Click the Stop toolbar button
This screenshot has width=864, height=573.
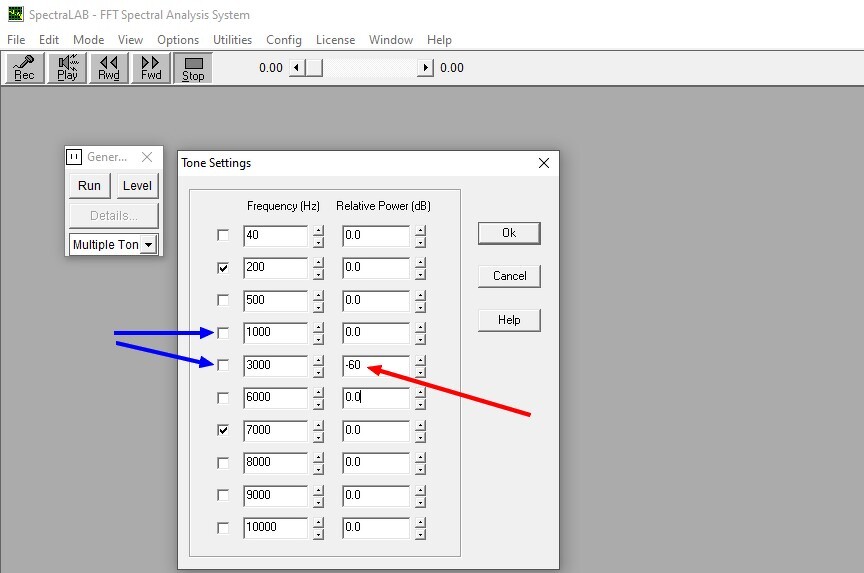[x=193, y=68]
